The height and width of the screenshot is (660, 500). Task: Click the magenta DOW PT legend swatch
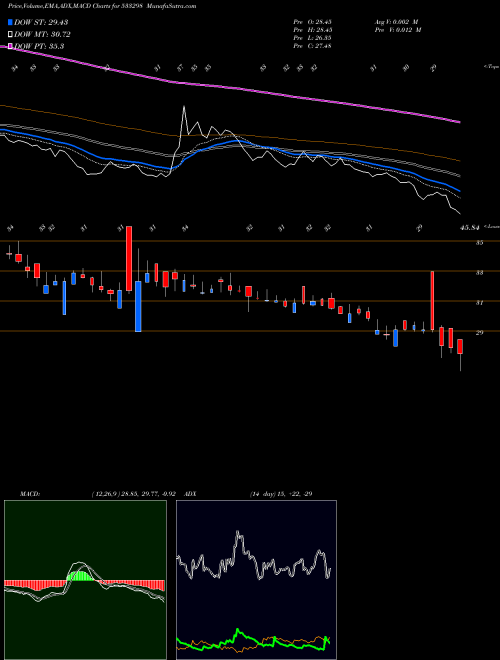coord(11,46)
